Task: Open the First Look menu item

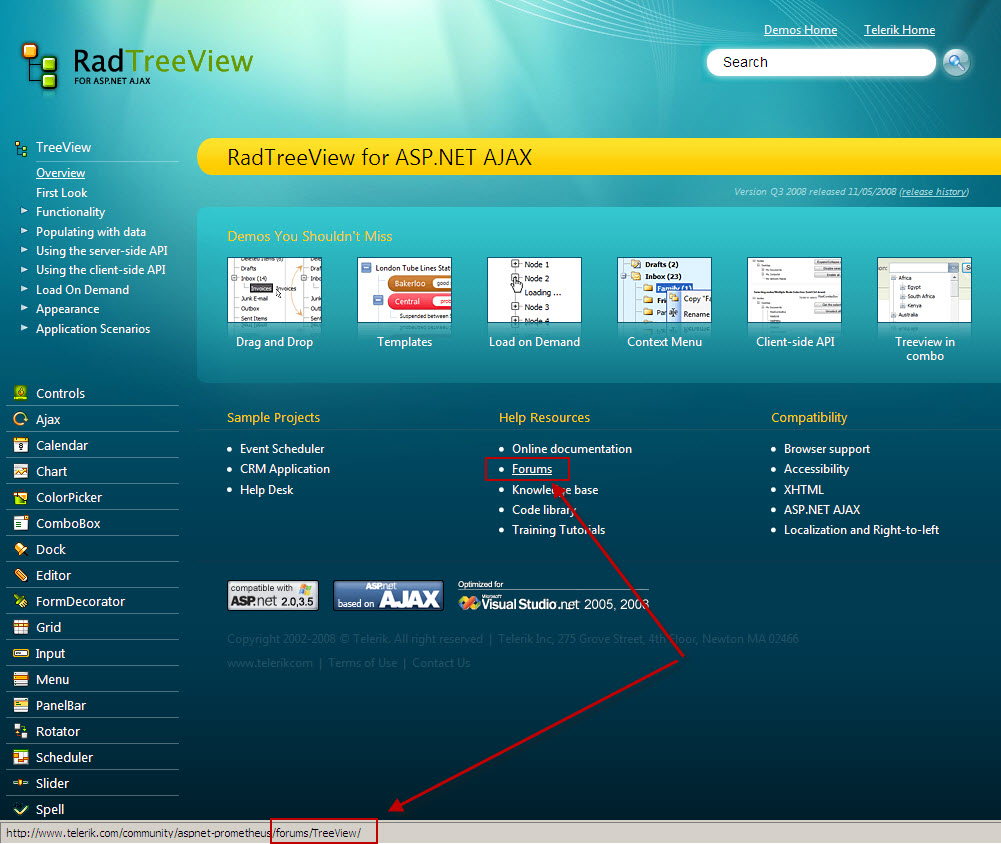Action: [61, 193]
